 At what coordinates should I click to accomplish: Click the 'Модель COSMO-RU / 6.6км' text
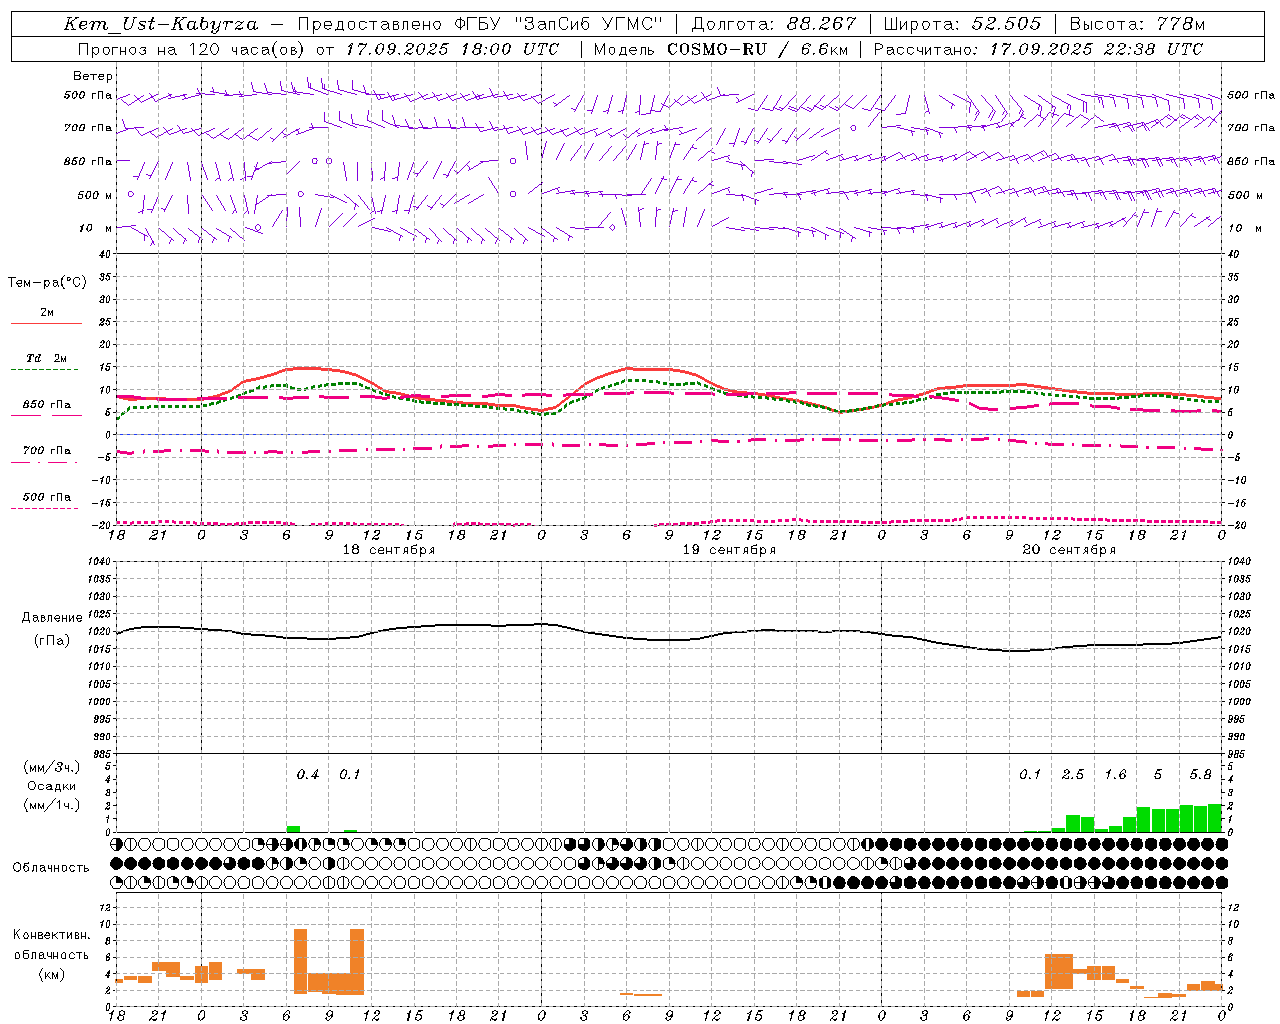pyautogui.click(x=721, y=49)
